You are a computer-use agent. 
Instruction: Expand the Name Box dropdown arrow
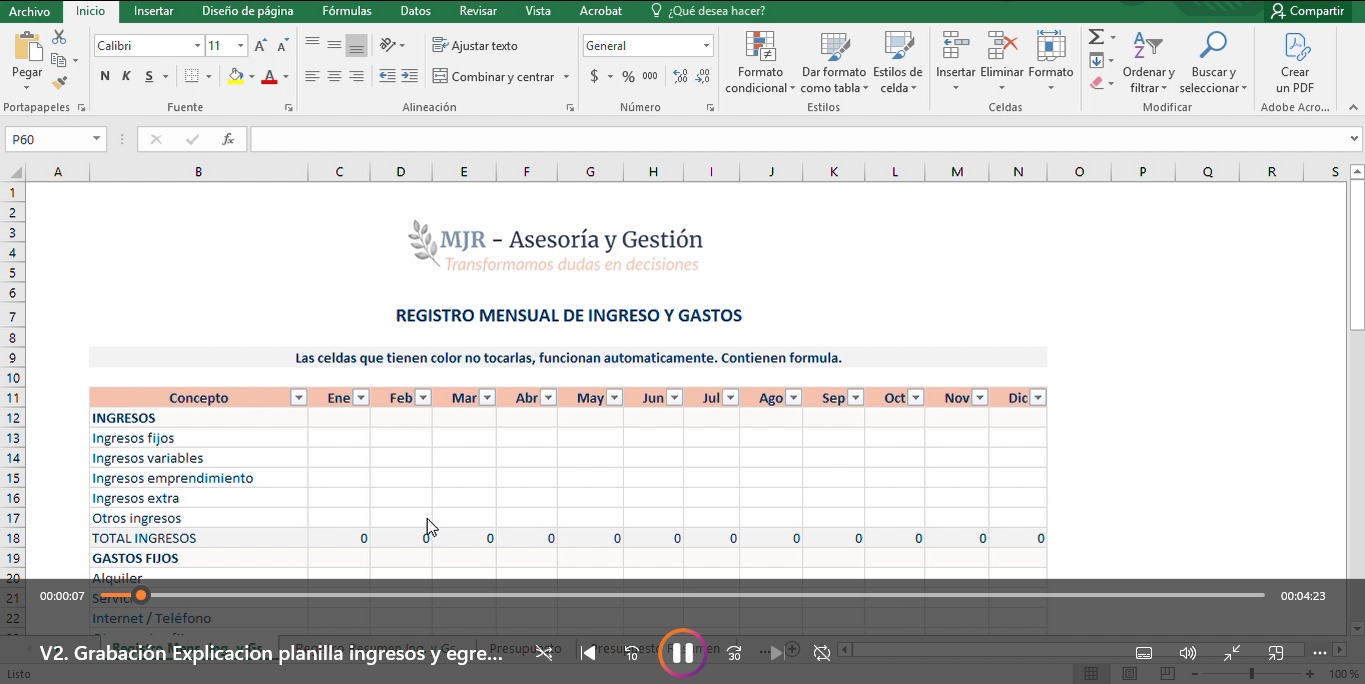coord(97,139)
